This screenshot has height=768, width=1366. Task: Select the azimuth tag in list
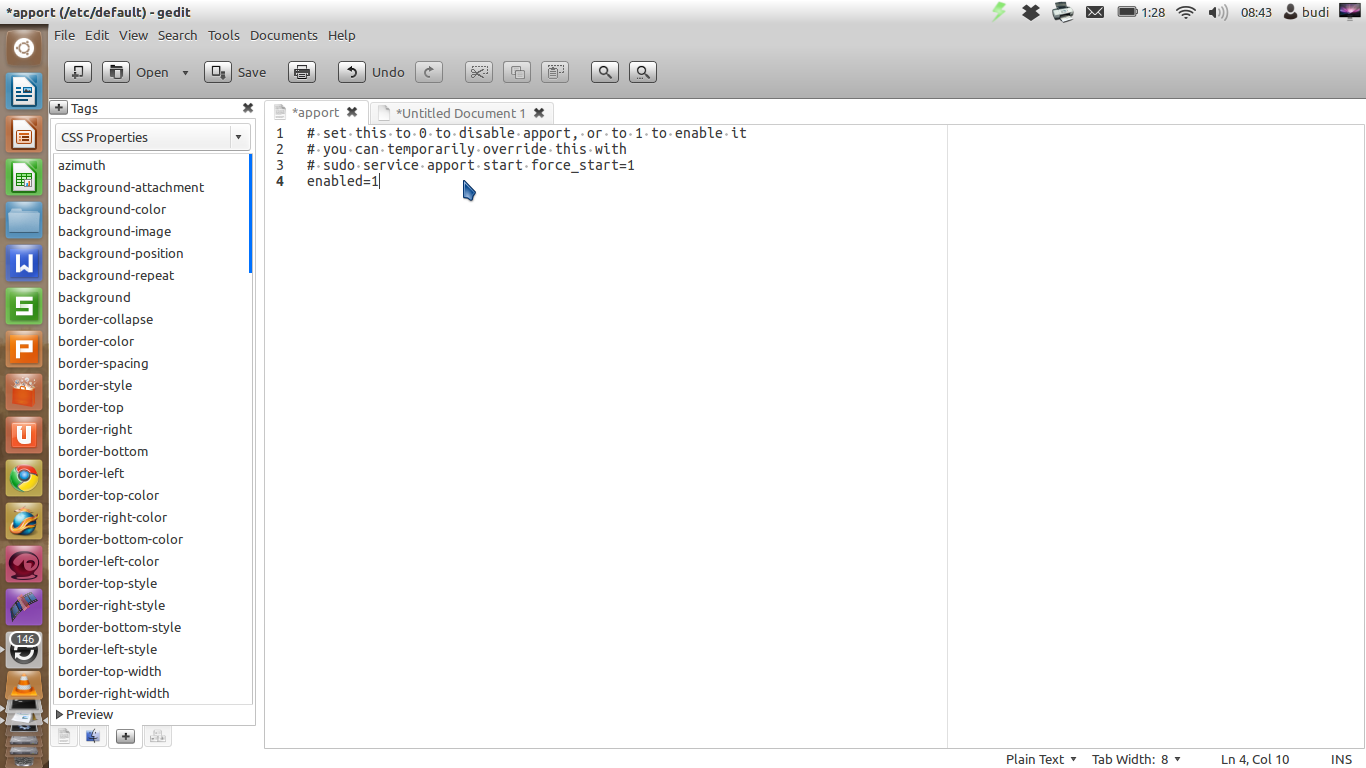tap(82, 165)
